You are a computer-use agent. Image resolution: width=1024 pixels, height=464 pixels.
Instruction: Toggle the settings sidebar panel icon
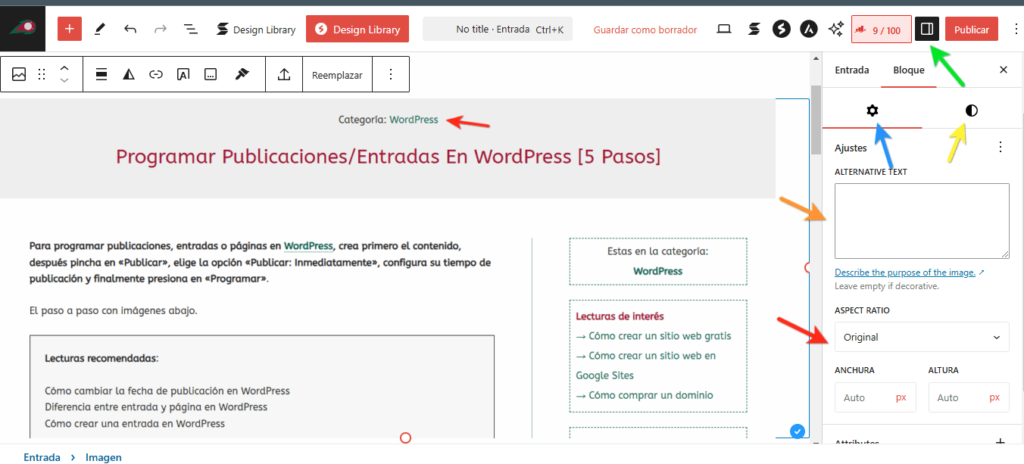[x=927, y=29]
